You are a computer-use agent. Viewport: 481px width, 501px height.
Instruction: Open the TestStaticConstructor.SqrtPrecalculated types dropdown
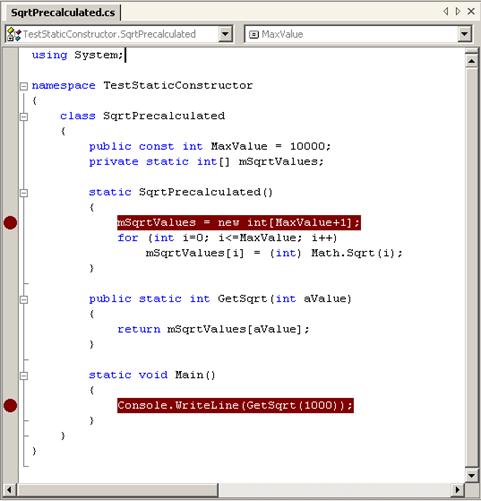click(225, 34)
